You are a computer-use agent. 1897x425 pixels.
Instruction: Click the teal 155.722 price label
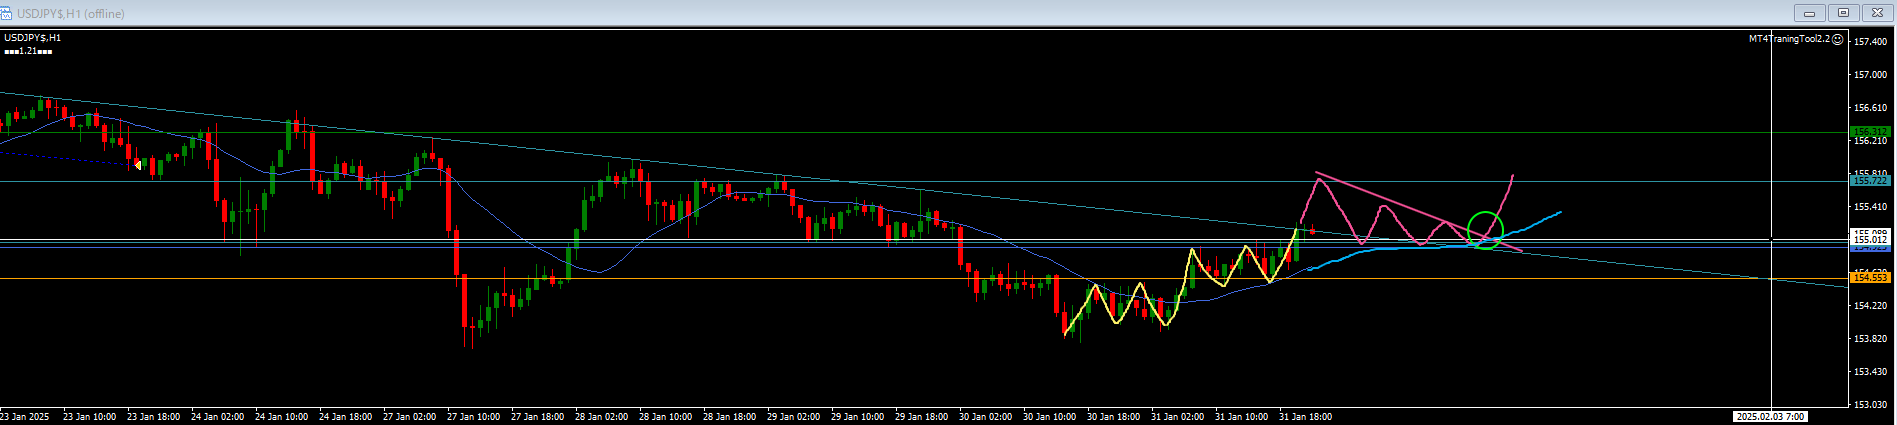coord(1869,181)
